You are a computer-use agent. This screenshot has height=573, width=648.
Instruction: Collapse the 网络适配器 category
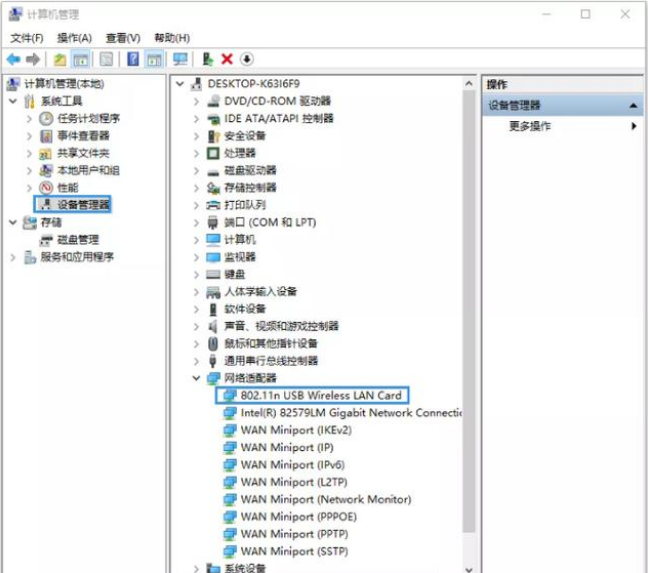click(196, 378)
